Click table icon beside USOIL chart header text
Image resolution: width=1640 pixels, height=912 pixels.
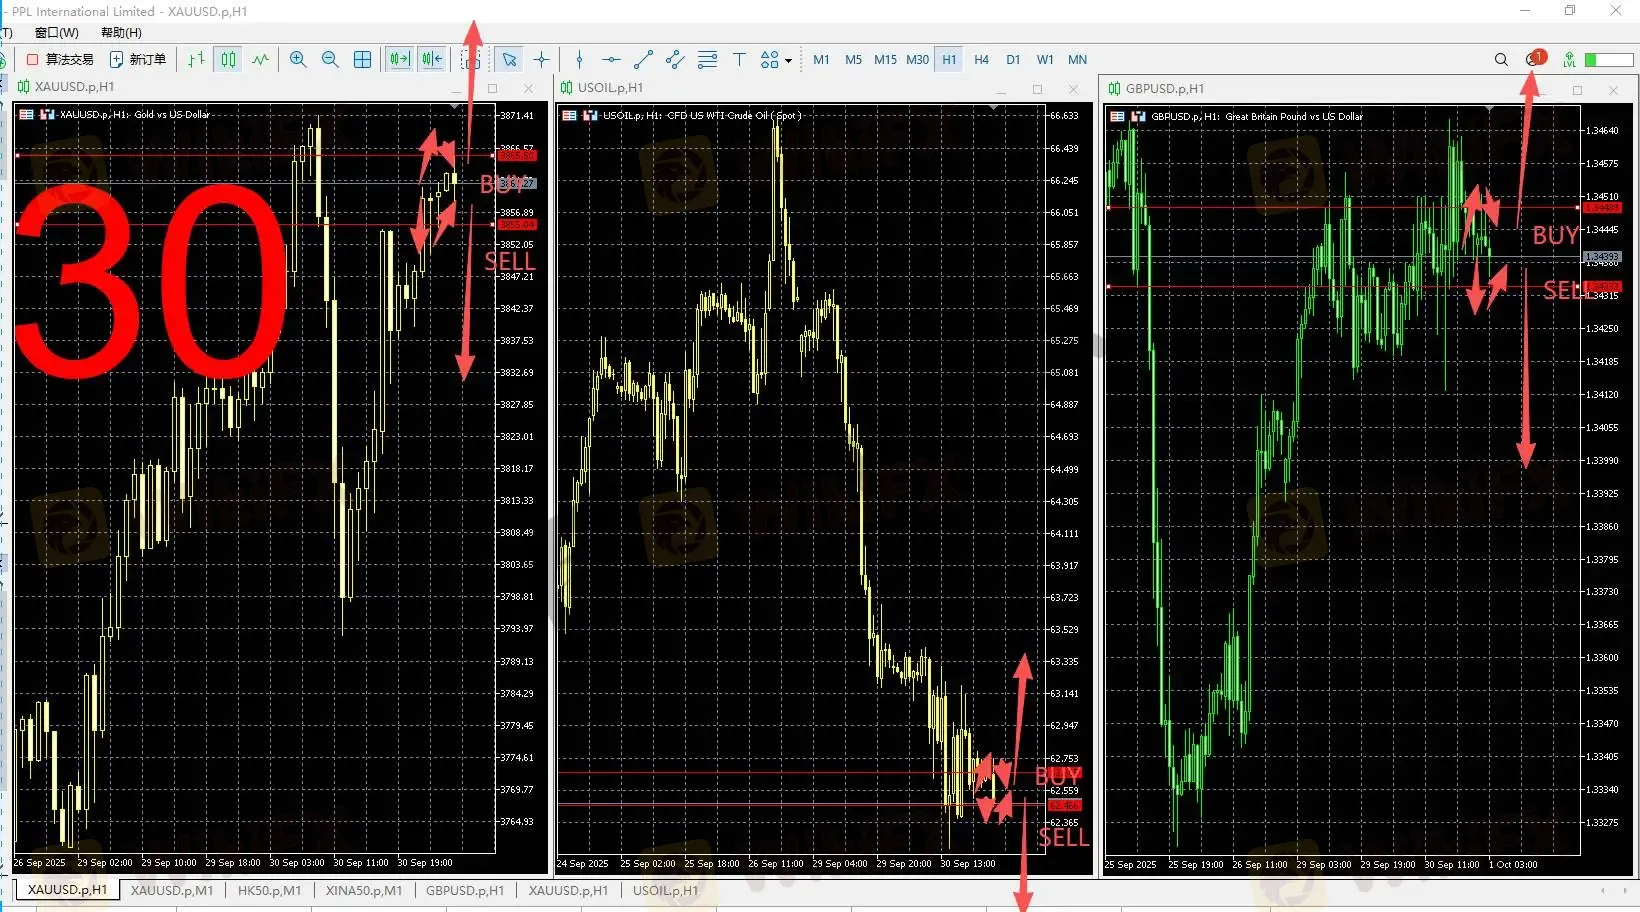pos(569,115)
